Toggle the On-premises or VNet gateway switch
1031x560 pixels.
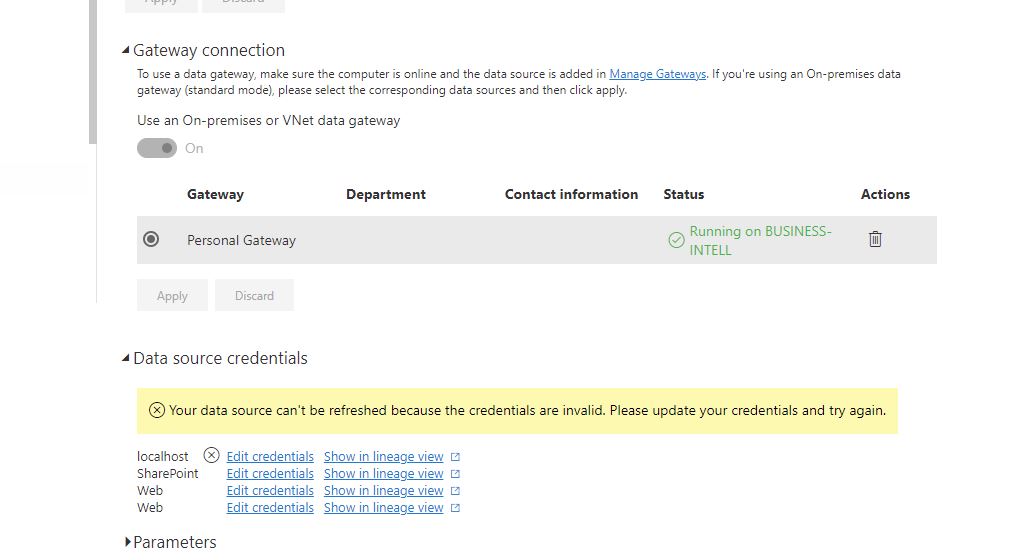[x=156, y=149]
